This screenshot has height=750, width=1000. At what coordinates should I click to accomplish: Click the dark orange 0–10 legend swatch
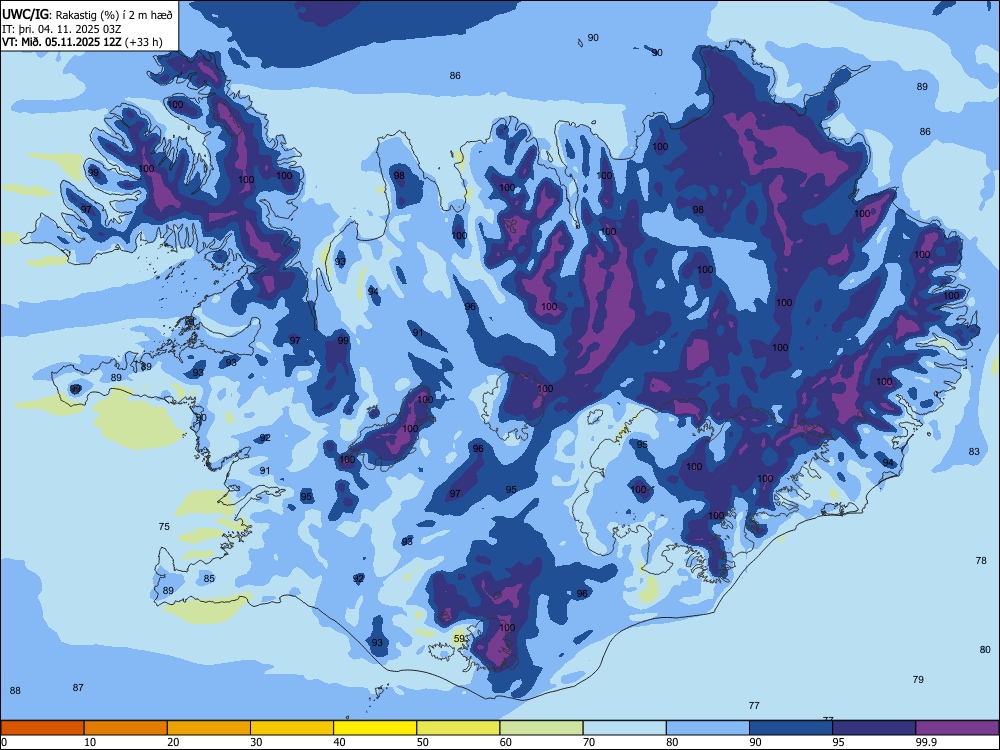(42, 728)
